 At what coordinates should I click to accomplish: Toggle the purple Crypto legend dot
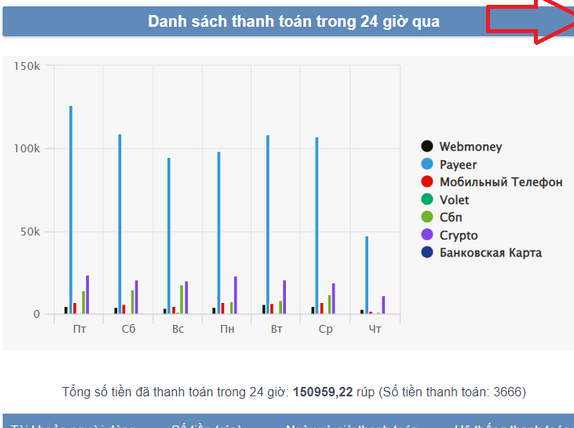[x=427, y=234]
